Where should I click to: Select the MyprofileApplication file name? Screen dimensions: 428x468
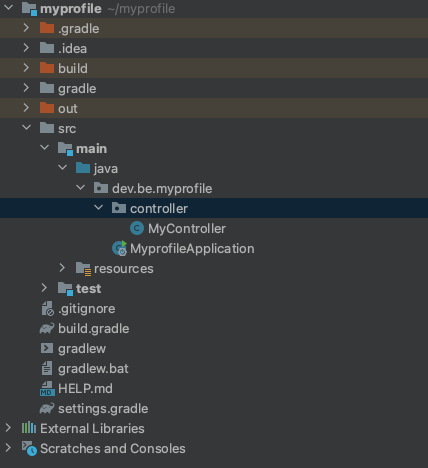click(192, 249)
